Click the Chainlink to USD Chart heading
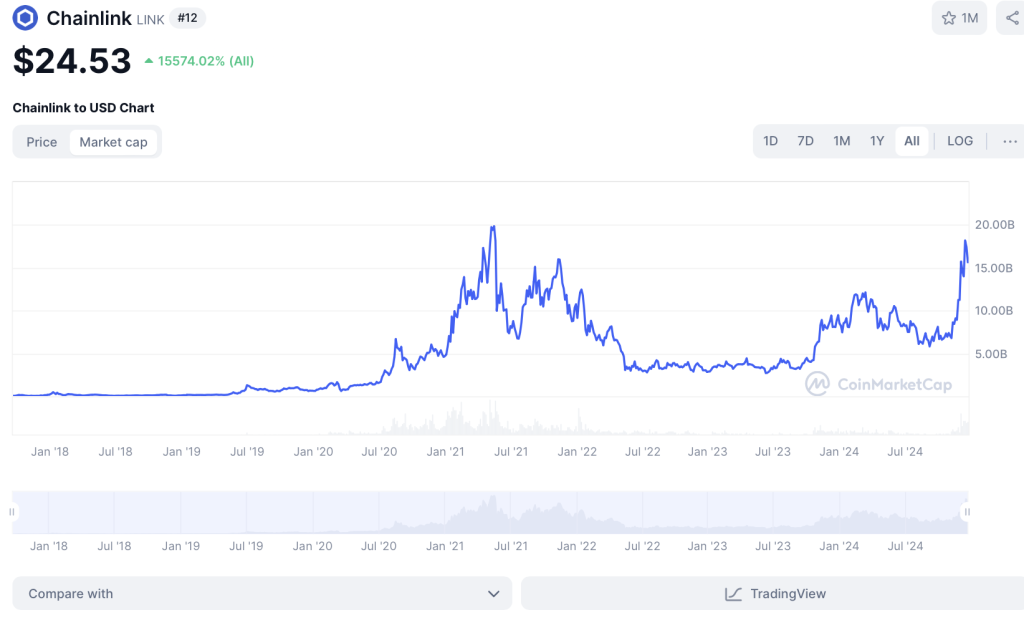 (84, 108)
